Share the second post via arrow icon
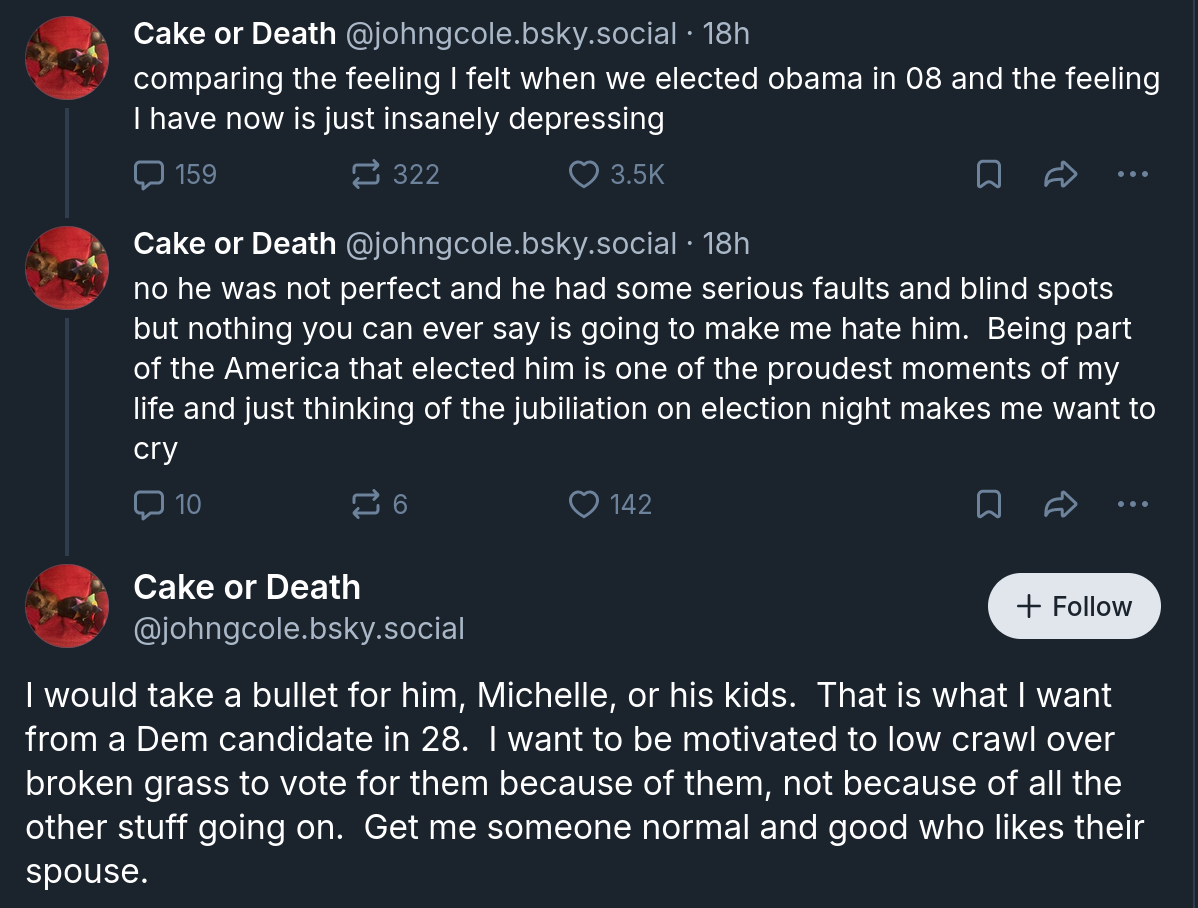This screenshot has width=1198, height=908. tap(1060, 505)
